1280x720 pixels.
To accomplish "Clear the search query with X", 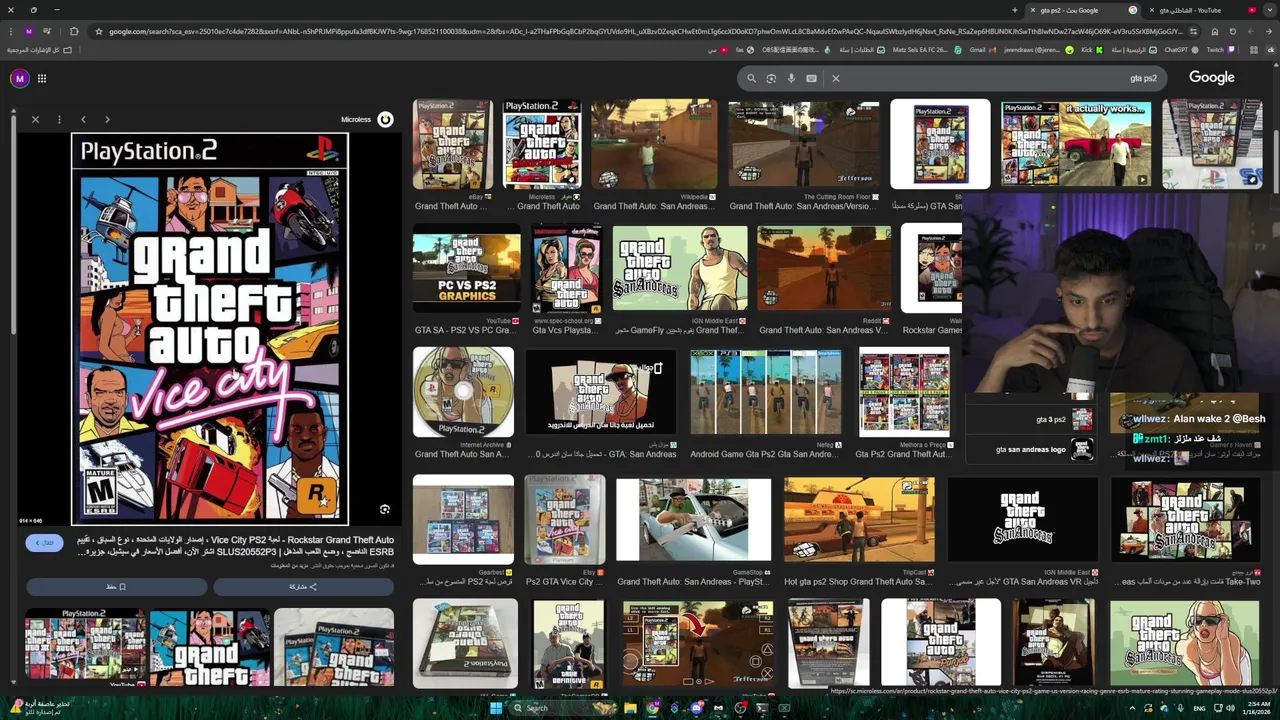I will (836, 78).
